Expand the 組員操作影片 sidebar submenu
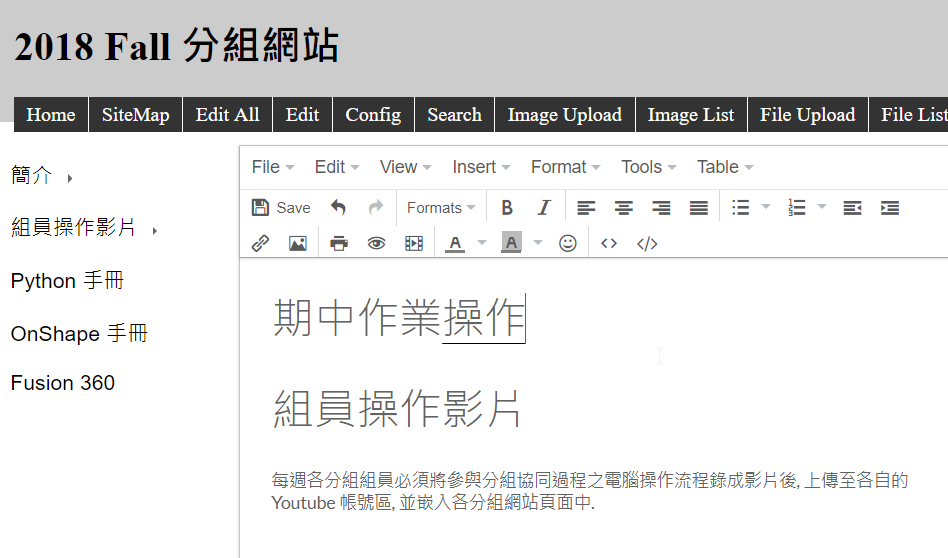This screenshot has width=948, height=558. point(155,231)
